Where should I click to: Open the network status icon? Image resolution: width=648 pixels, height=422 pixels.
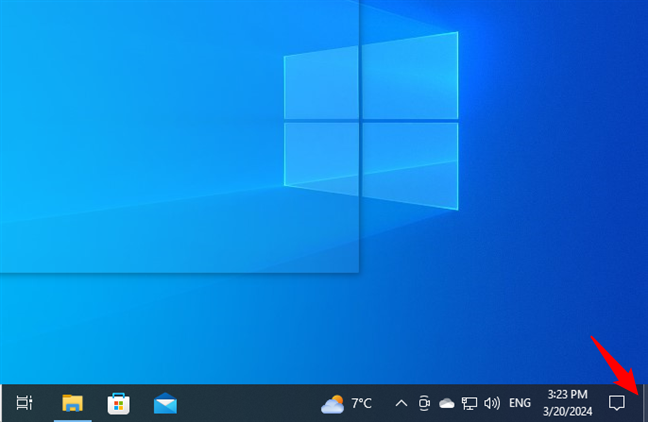click(469, 403)
